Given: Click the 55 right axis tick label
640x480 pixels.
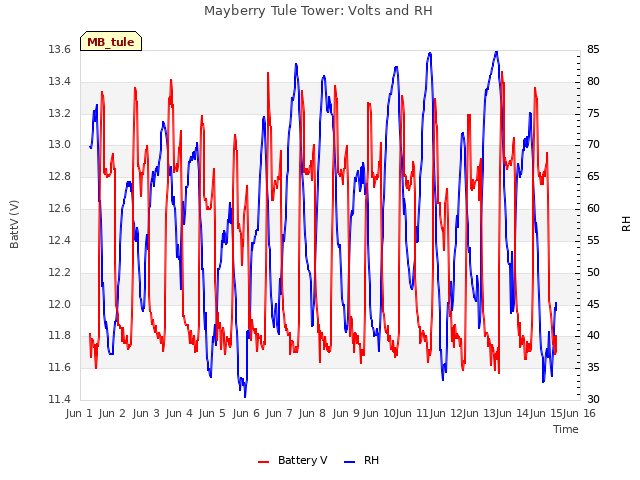Looking at the screenshot, I should click(x=593, y=240).
